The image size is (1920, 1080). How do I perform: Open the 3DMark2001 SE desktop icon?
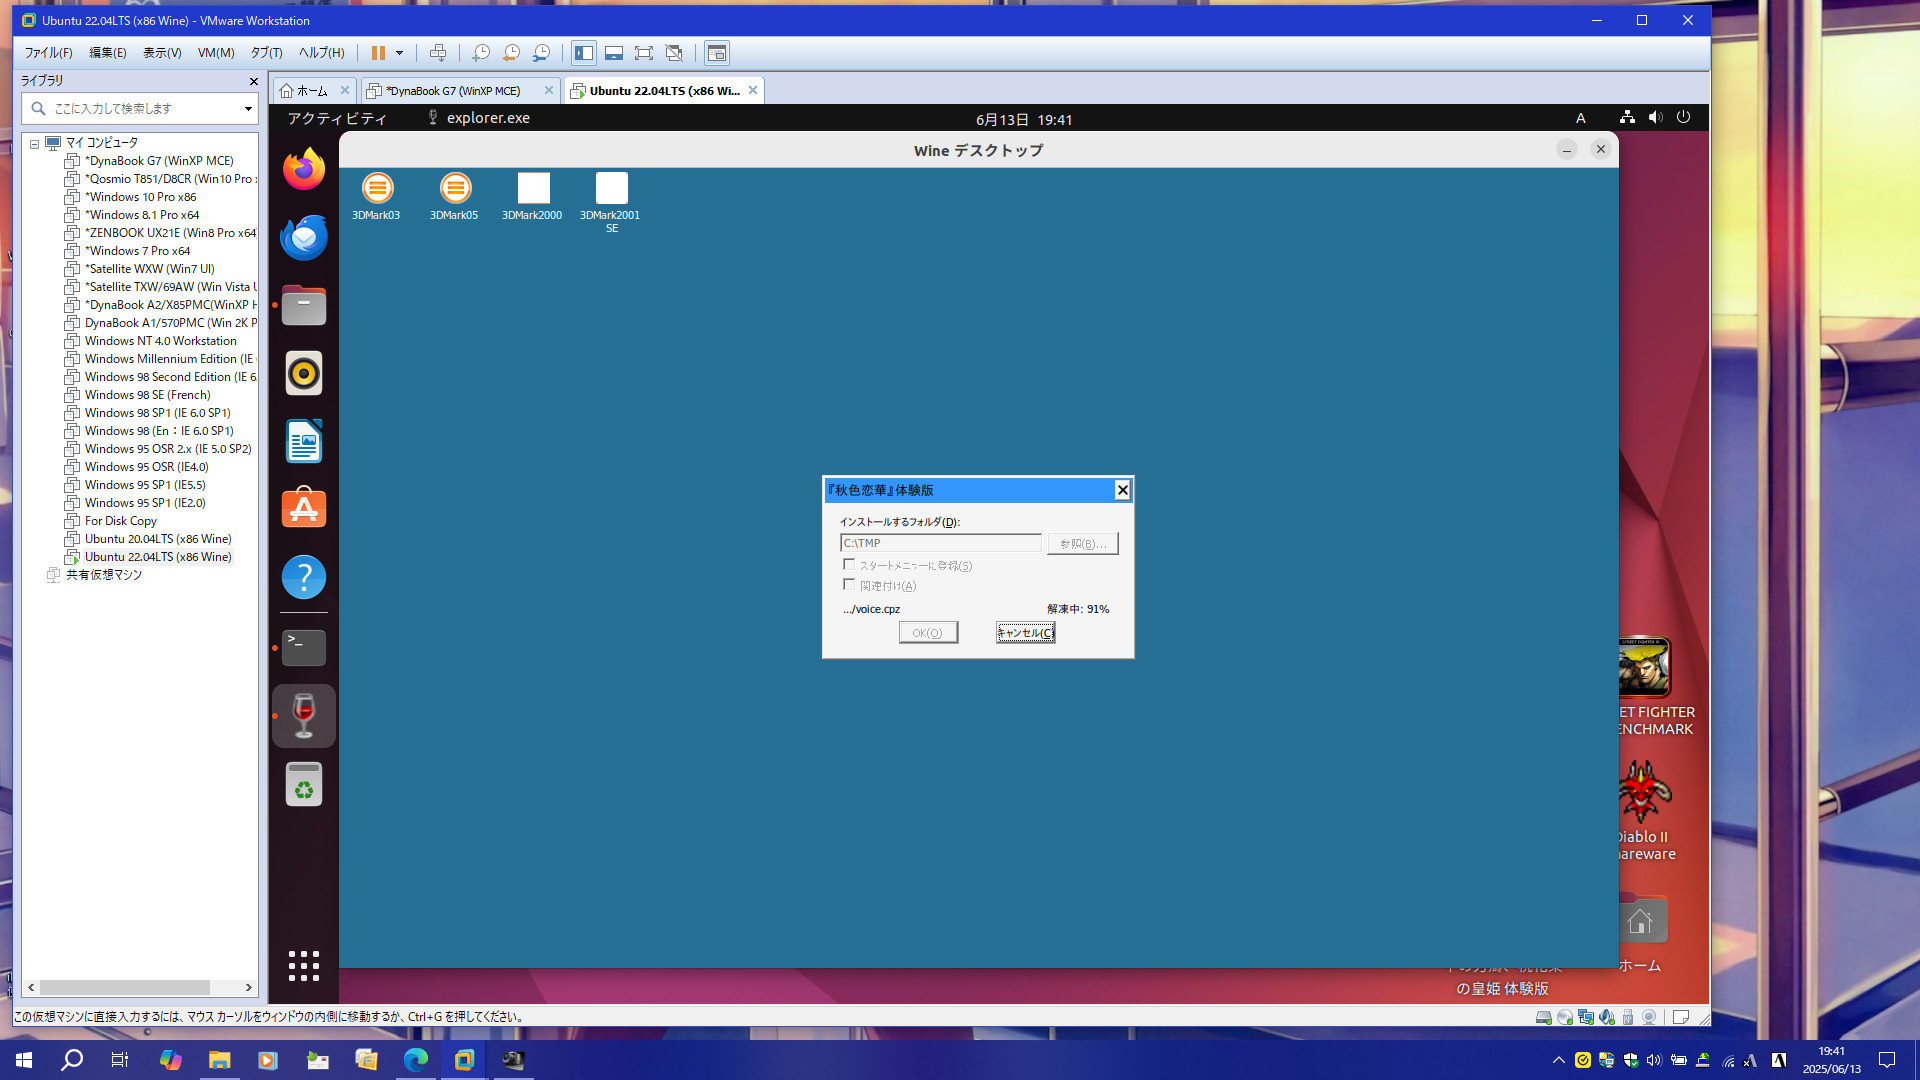pyautogui.click(x=611, y=203)
